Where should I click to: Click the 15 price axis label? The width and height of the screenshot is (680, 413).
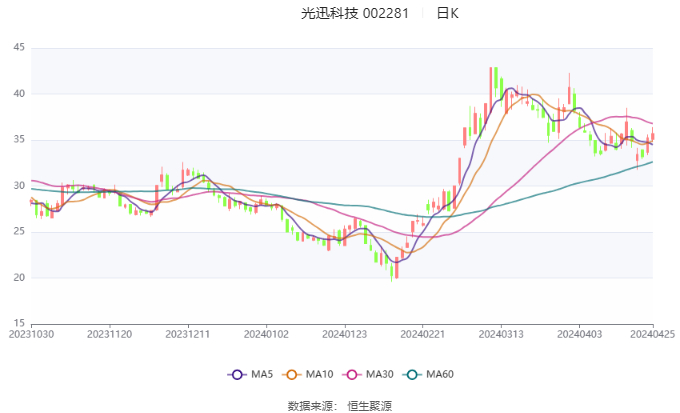19,323
